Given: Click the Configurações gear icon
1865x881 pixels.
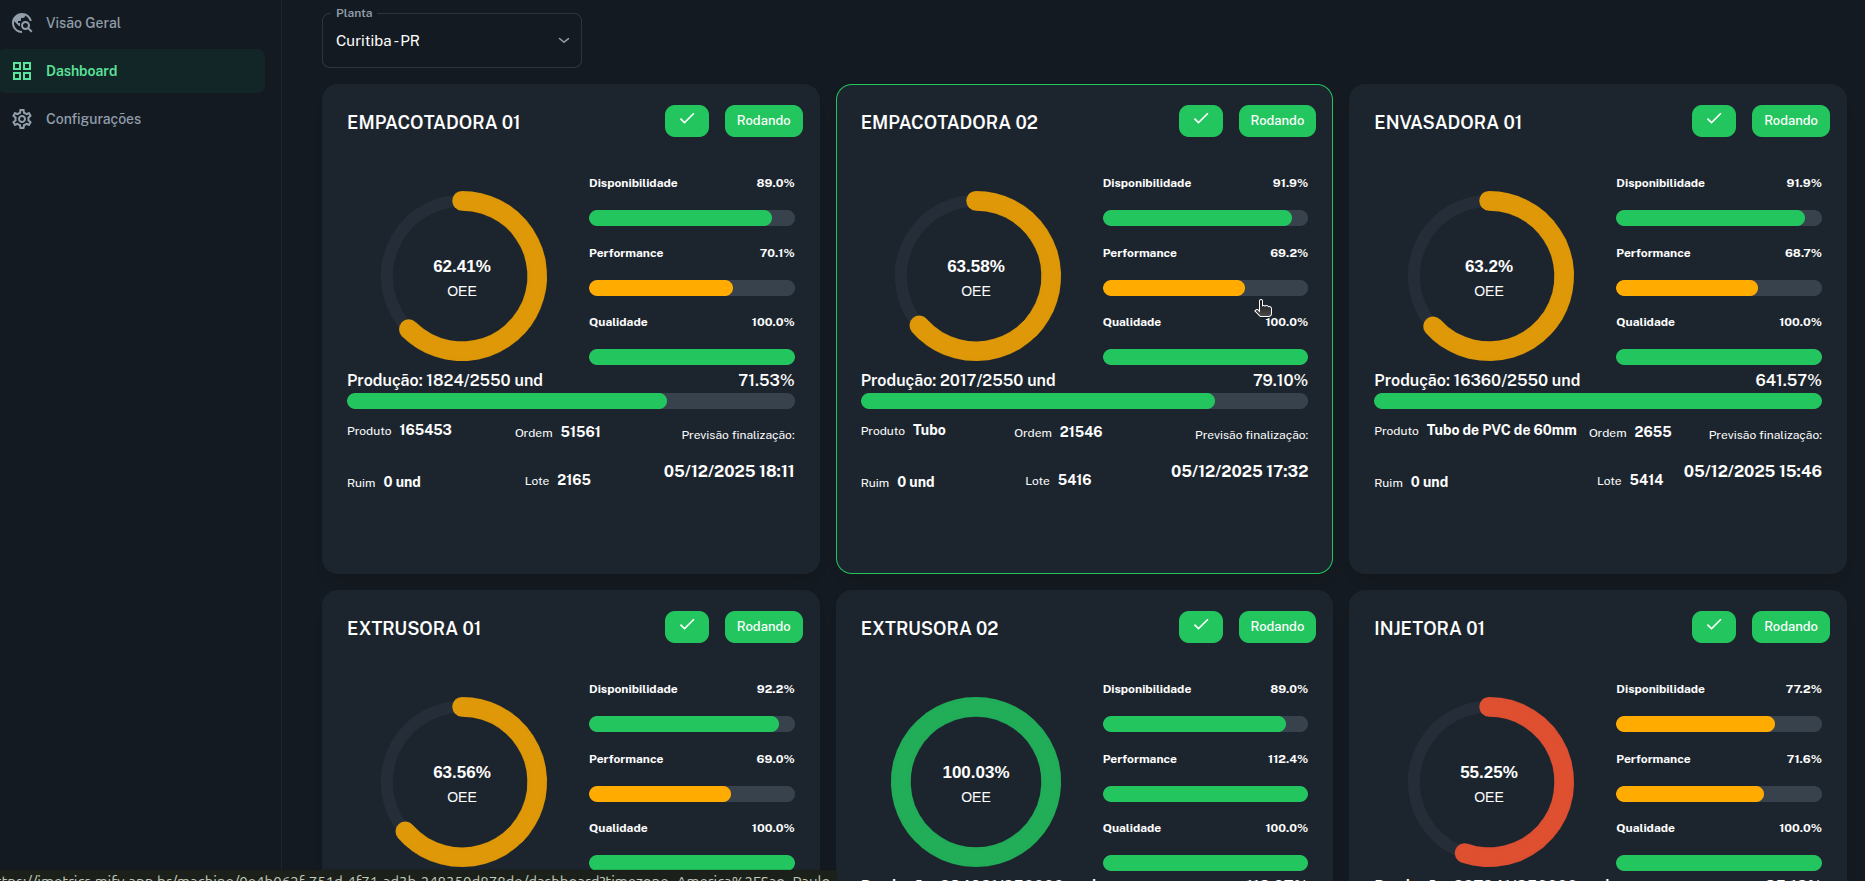Looking at the screenshot, I should pyautogui.click(x=22, y=119).
